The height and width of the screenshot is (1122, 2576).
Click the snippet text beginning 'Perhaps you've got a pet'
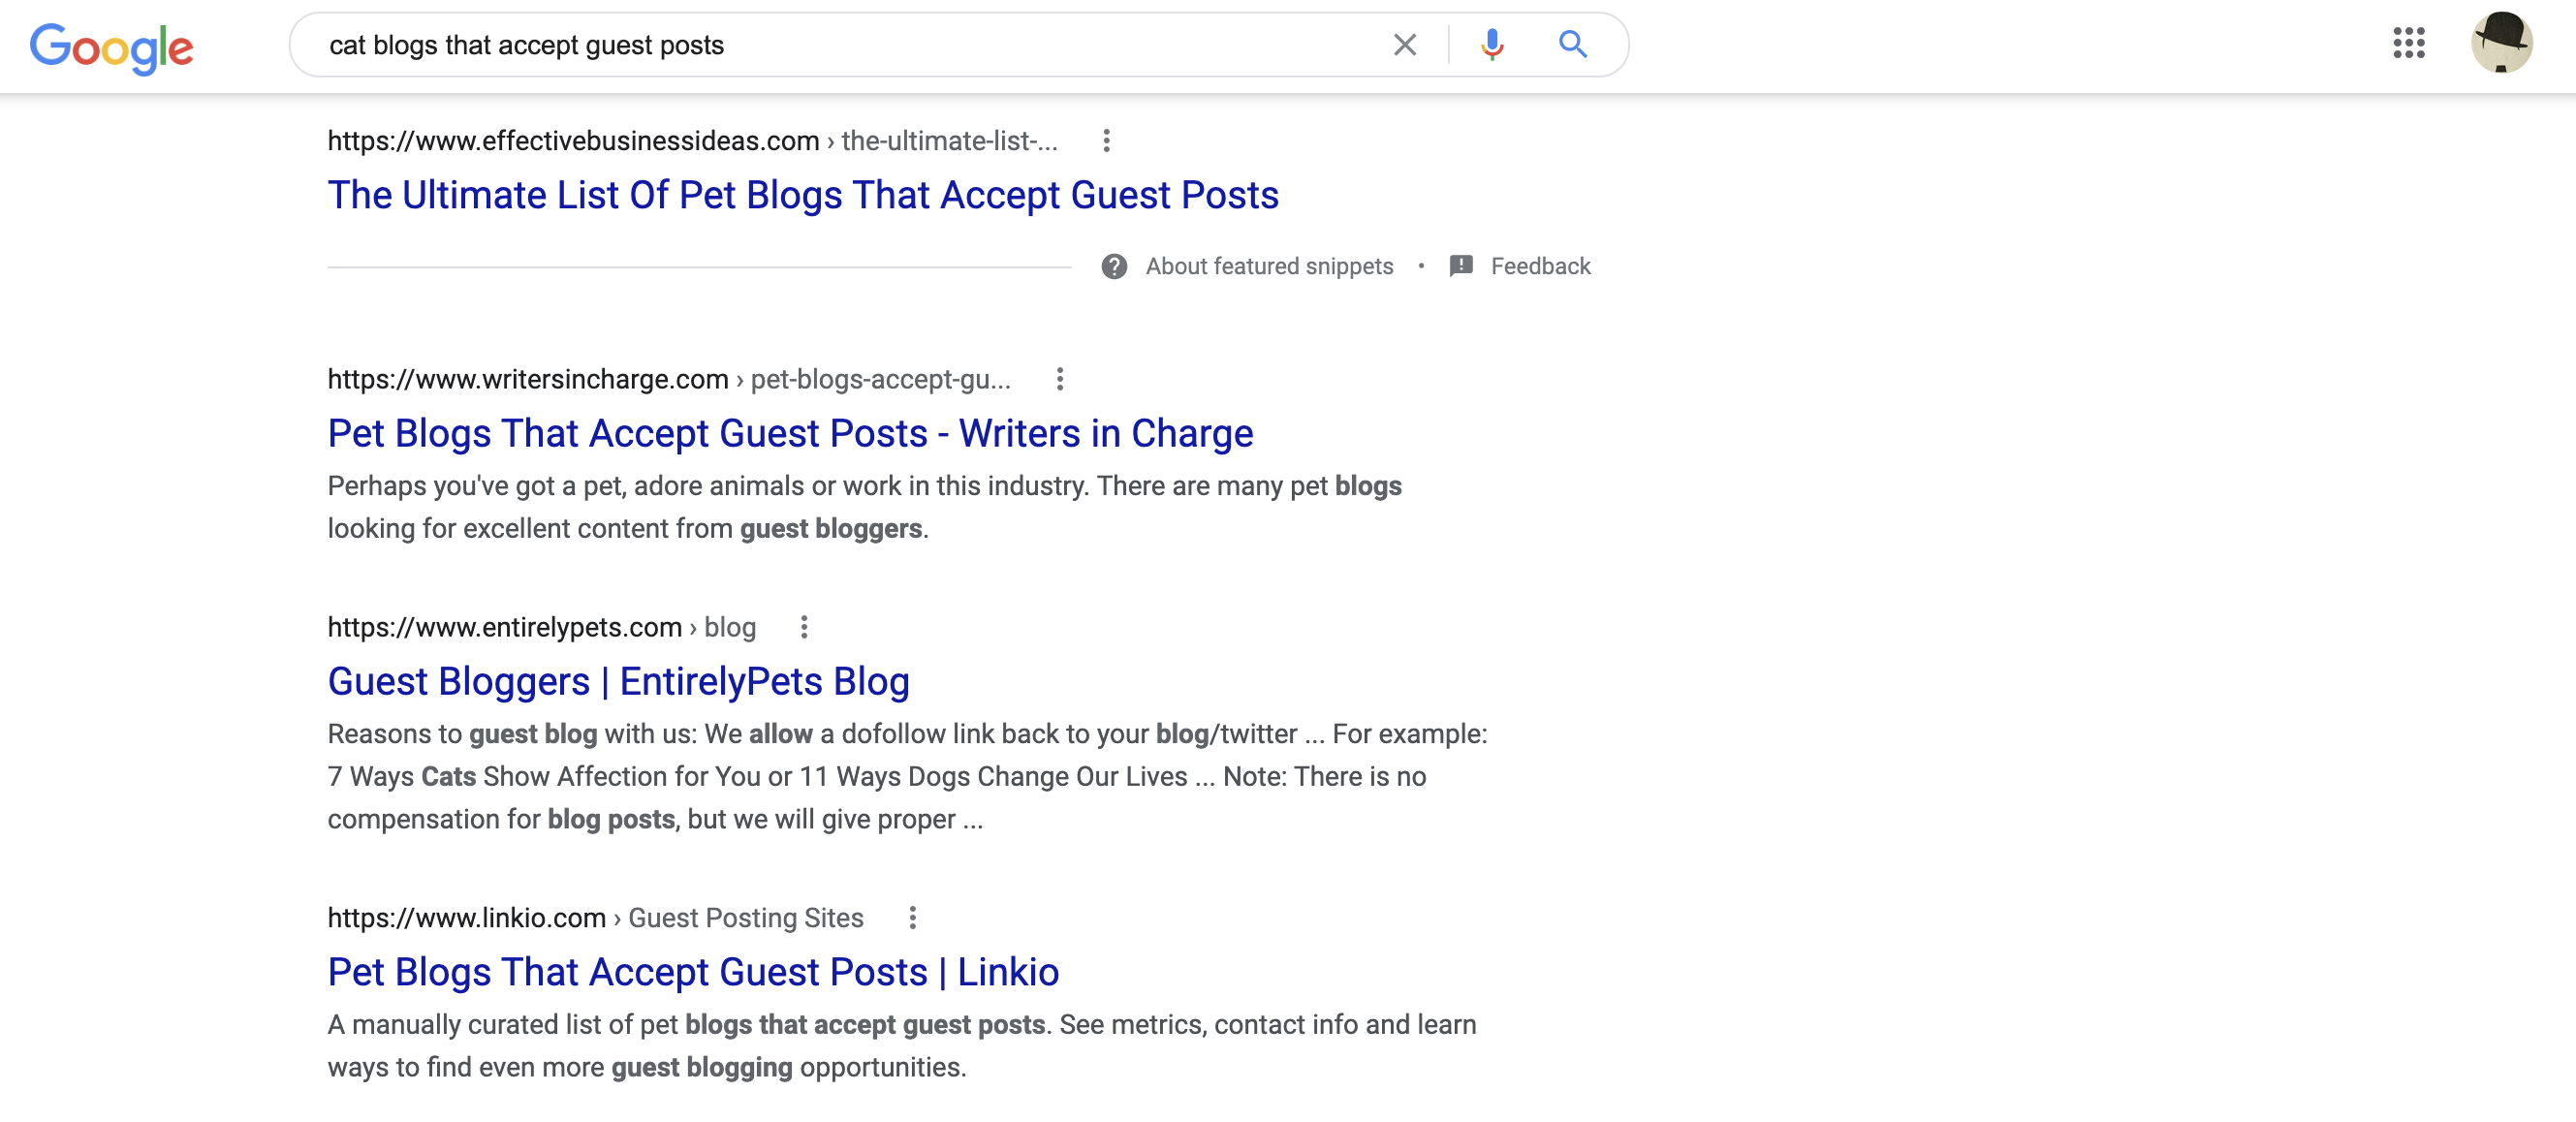(x=864, y=507)
